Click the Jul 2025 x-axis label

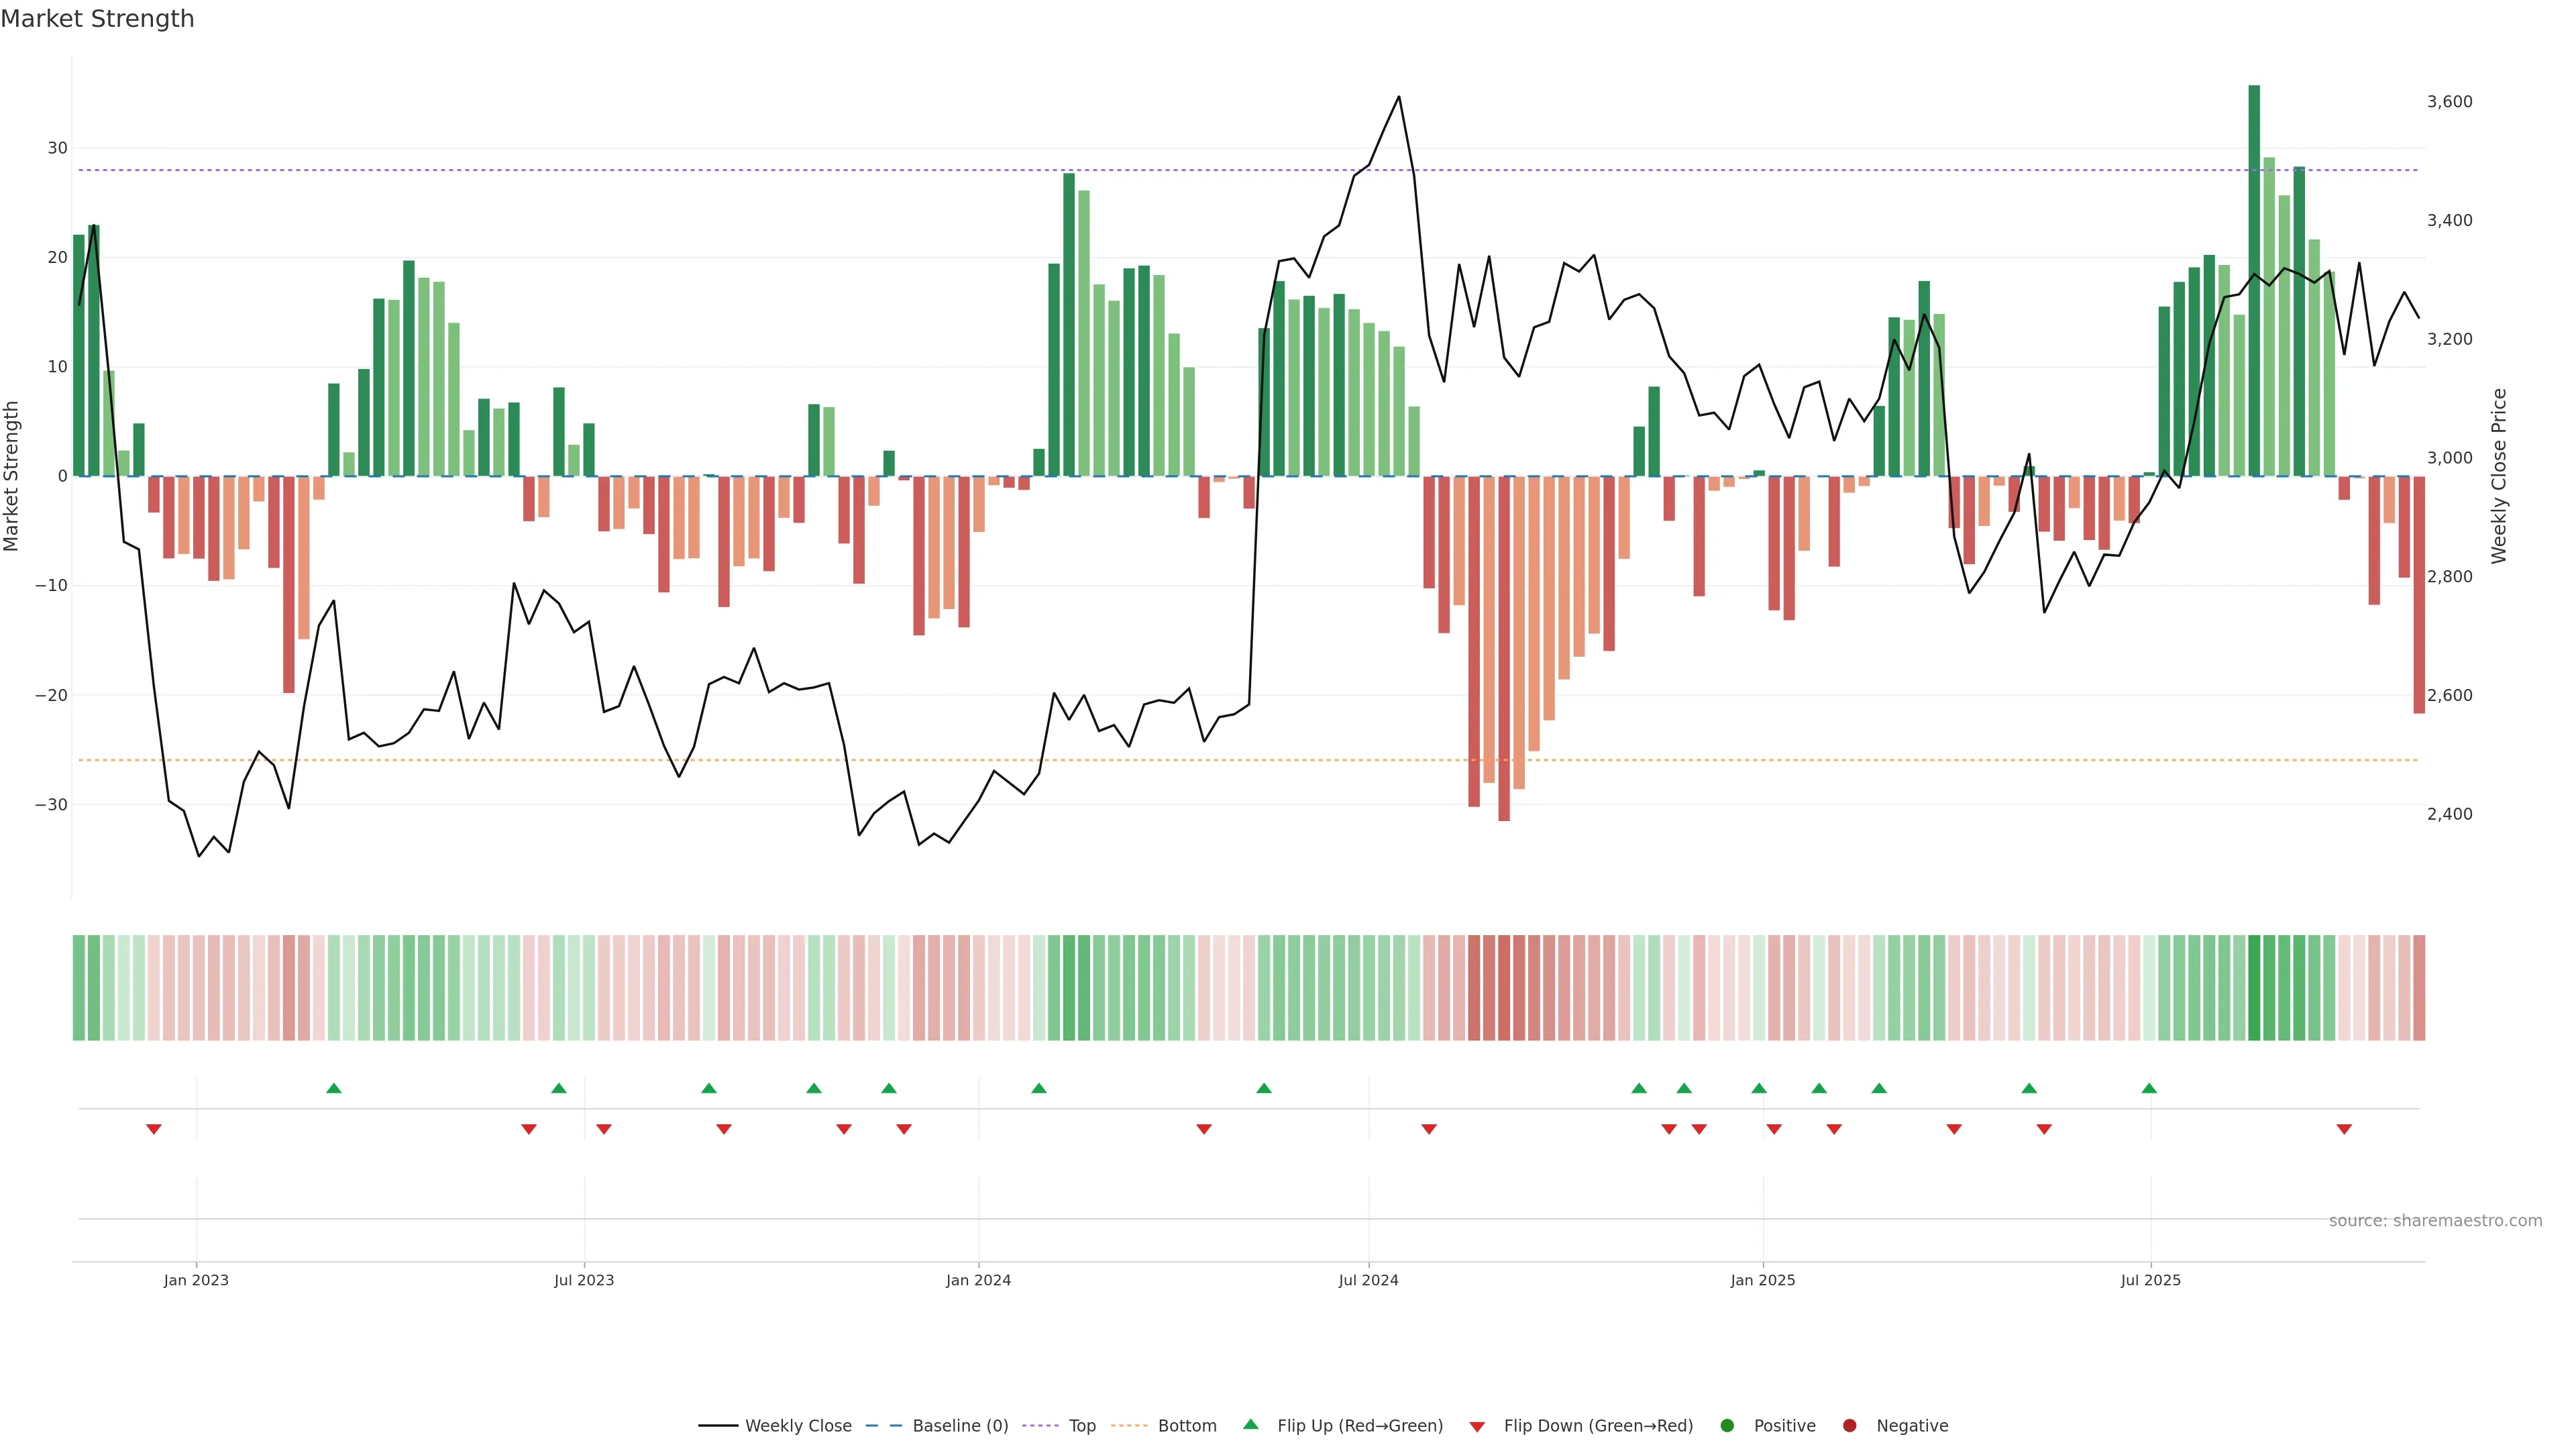(x=2151, y=1280)
